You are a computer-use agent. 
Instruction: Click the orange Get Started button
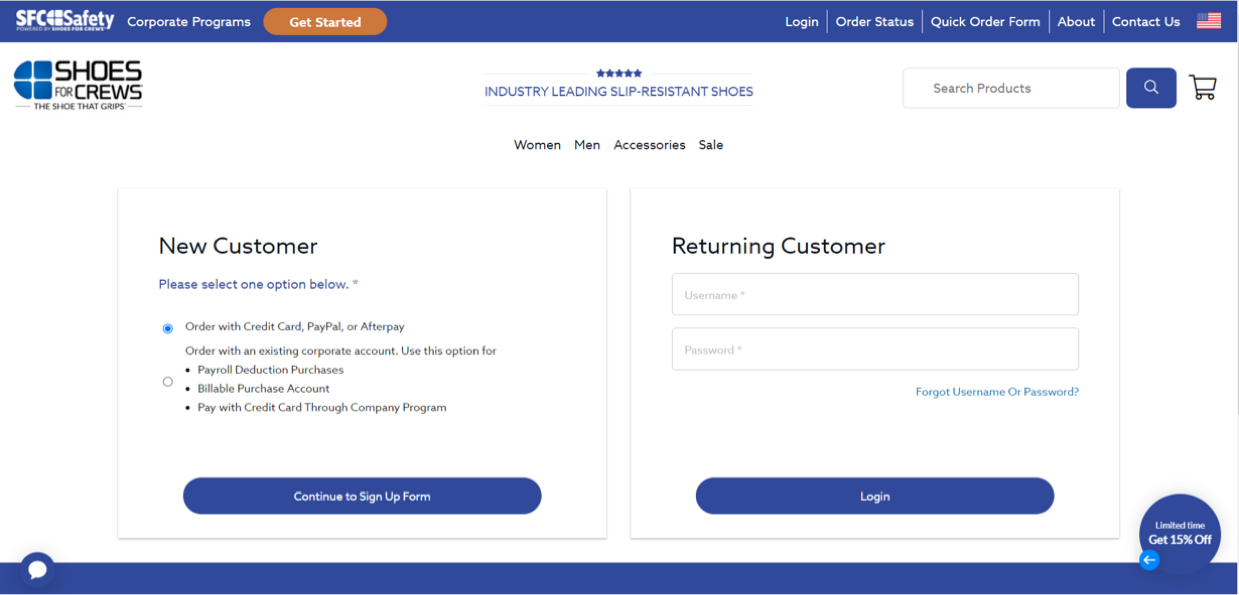pyautogui.click(x=325, y=21)
